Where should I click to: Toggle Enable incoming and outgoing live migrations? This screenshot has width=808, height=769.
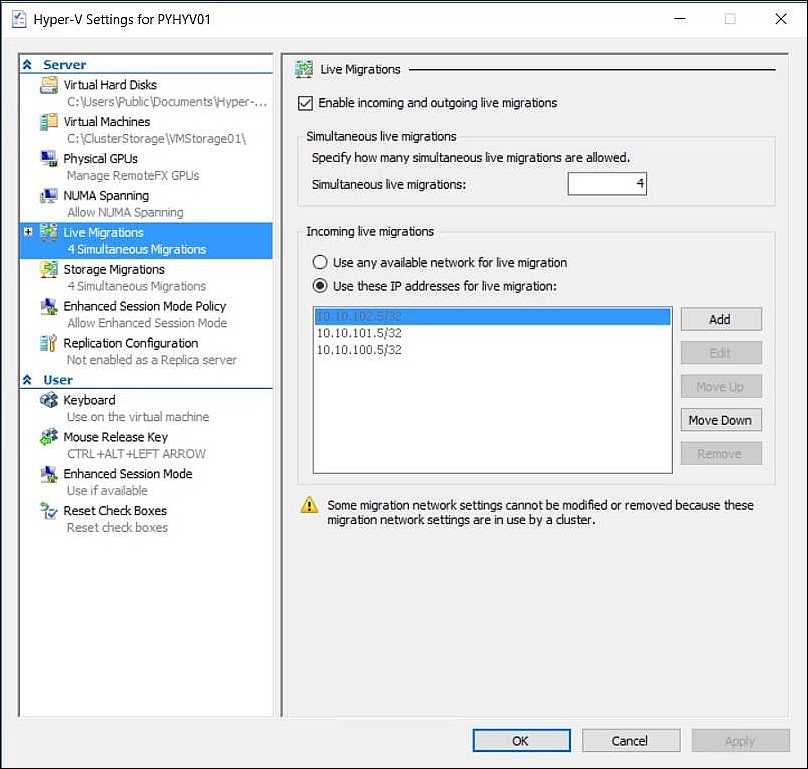point(306,103)
